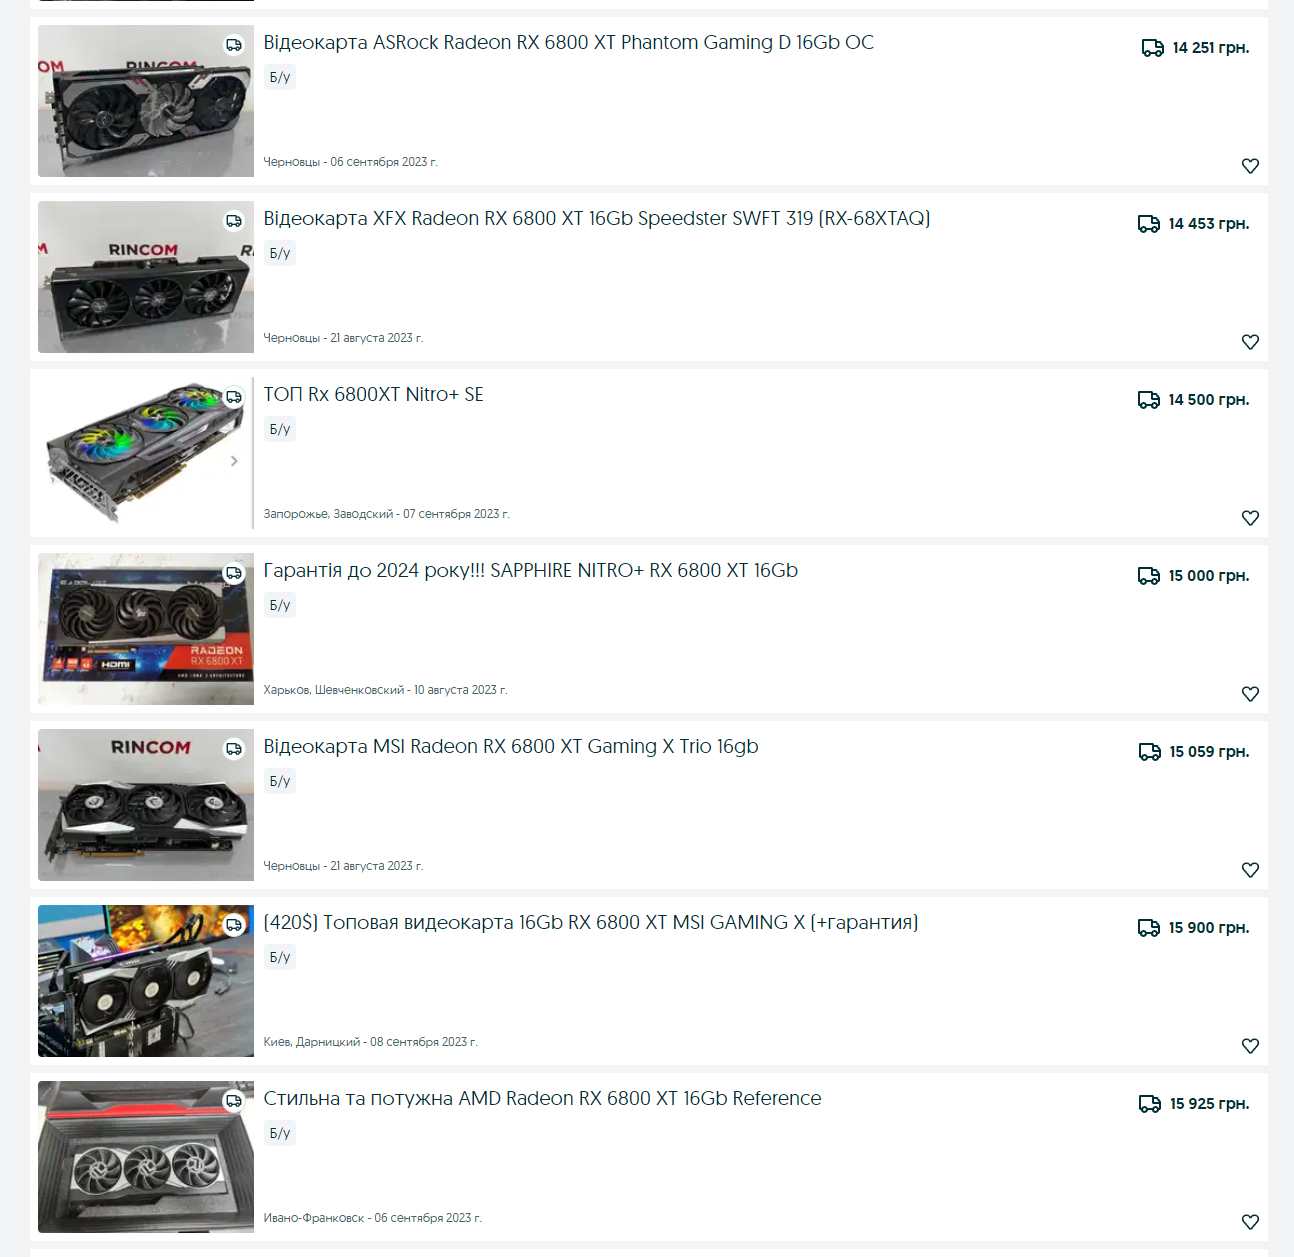The height and width of the screenshot is (1257, 1294).
Task: Show next photo of Nitro+ SE card
Action: click(x=234, y=461)
